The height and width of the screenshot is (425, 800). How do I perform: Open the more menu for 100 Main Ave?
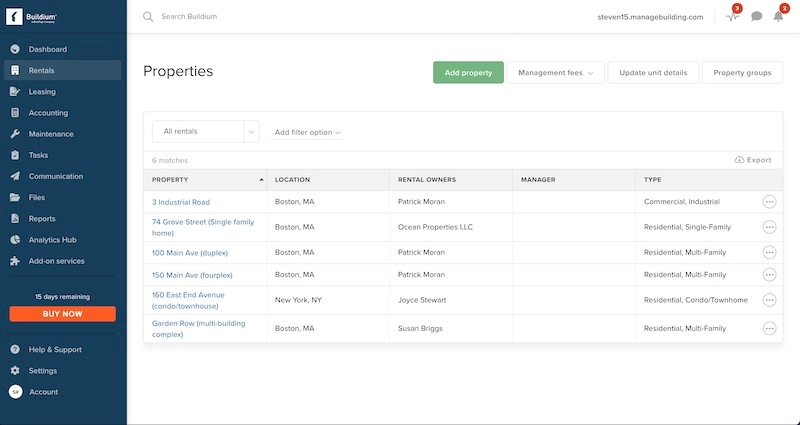click(x=769, y=252)
